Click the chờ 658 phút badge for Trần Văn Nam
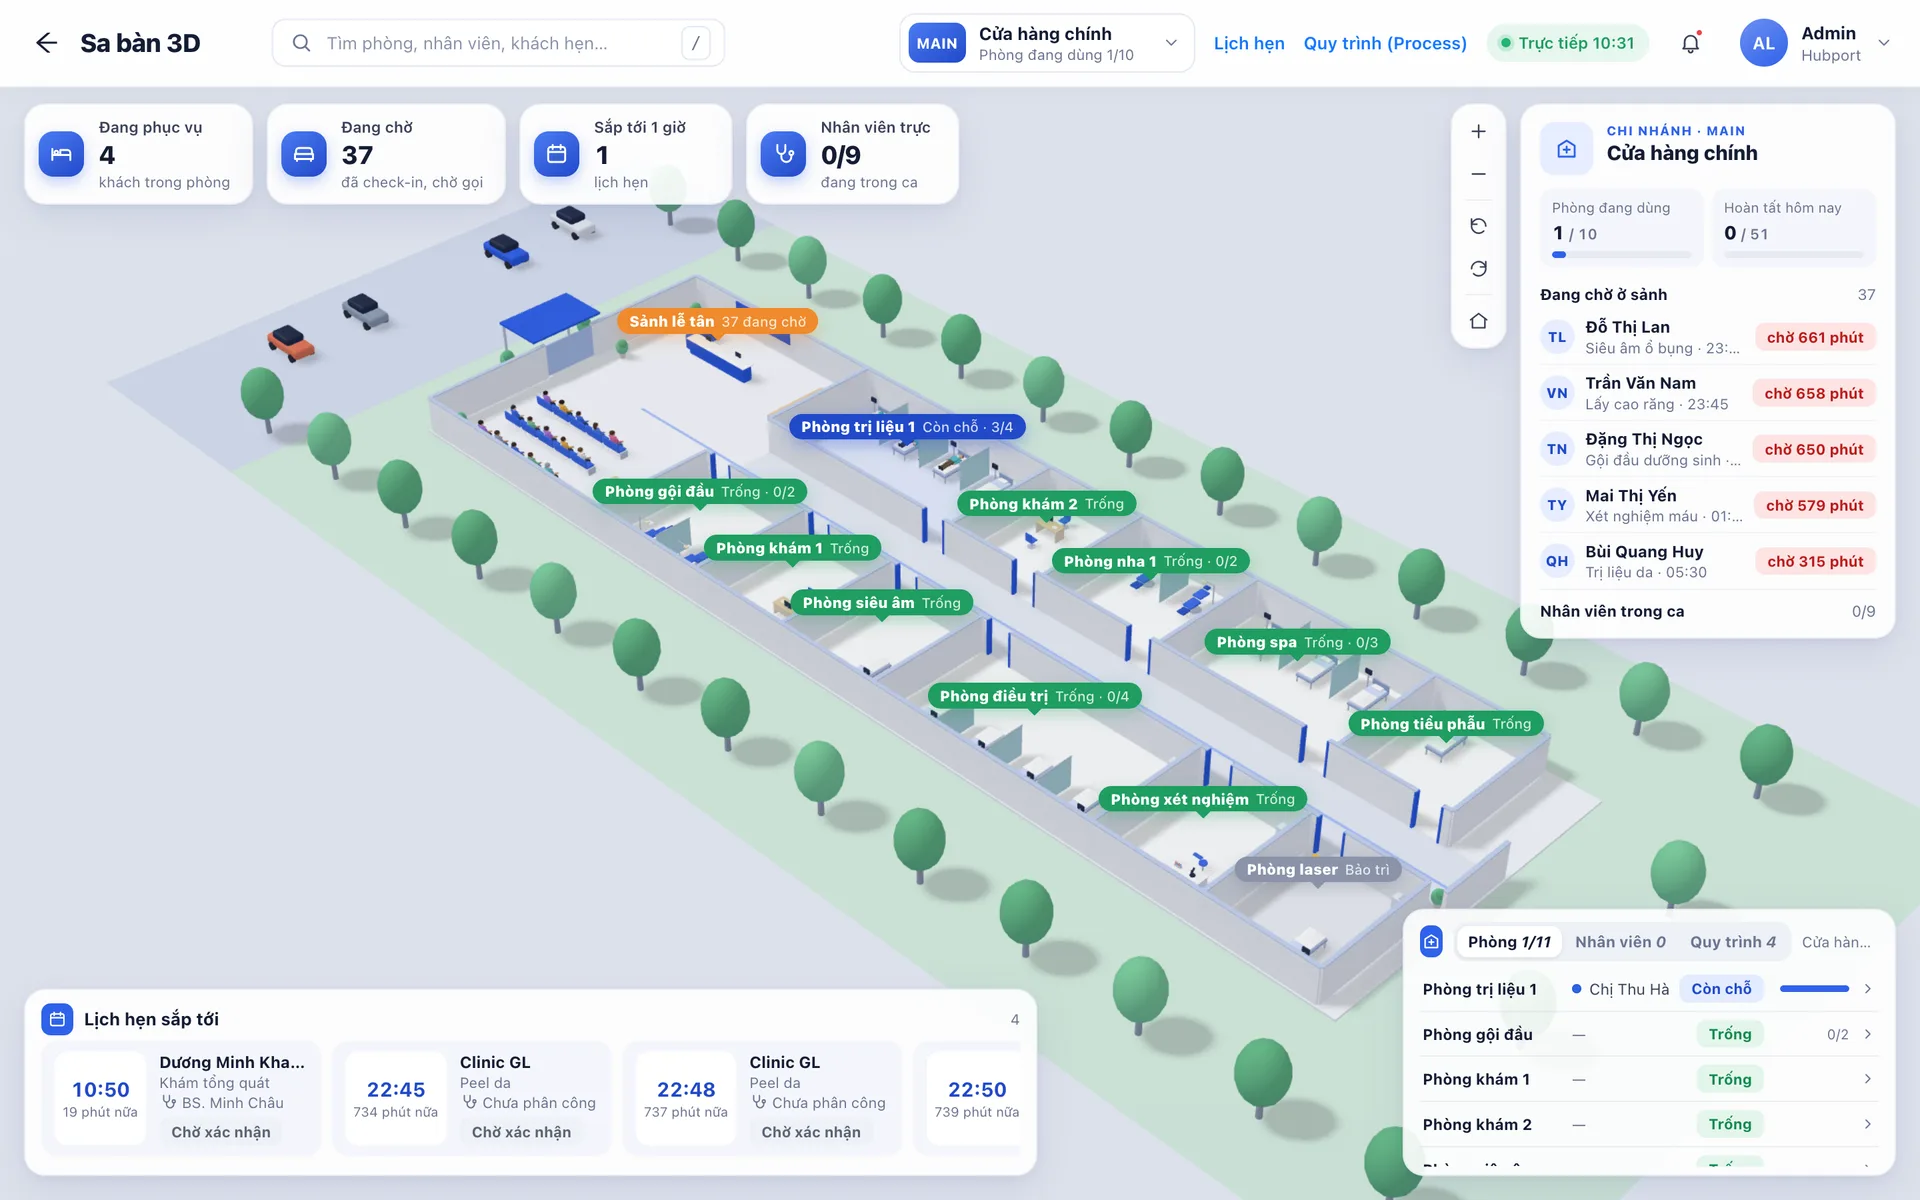 1813,394
